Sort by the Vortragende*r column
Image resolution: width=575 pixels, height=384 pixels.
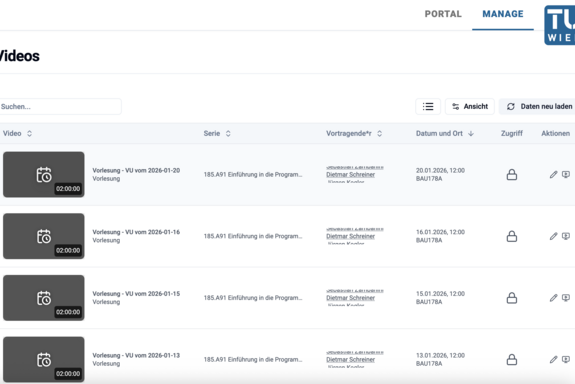click(x=354, y=134)
